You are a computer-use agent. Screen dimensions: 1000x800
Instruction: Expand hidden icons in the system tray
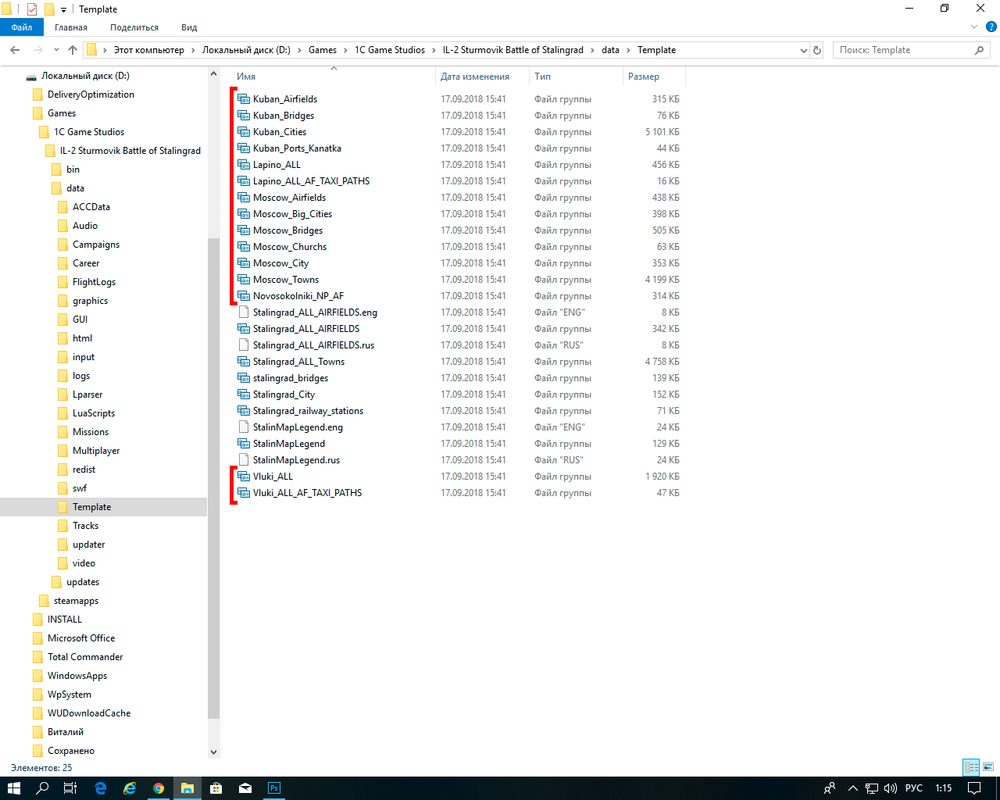tap(852, 788)
